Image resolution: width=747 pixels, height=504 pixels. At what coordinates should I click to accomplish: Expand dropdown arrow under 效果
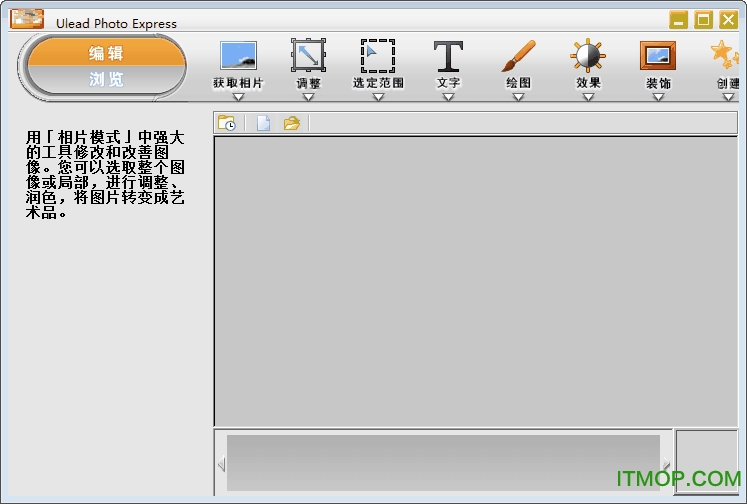pyautogui.click(x=588, y=97)
